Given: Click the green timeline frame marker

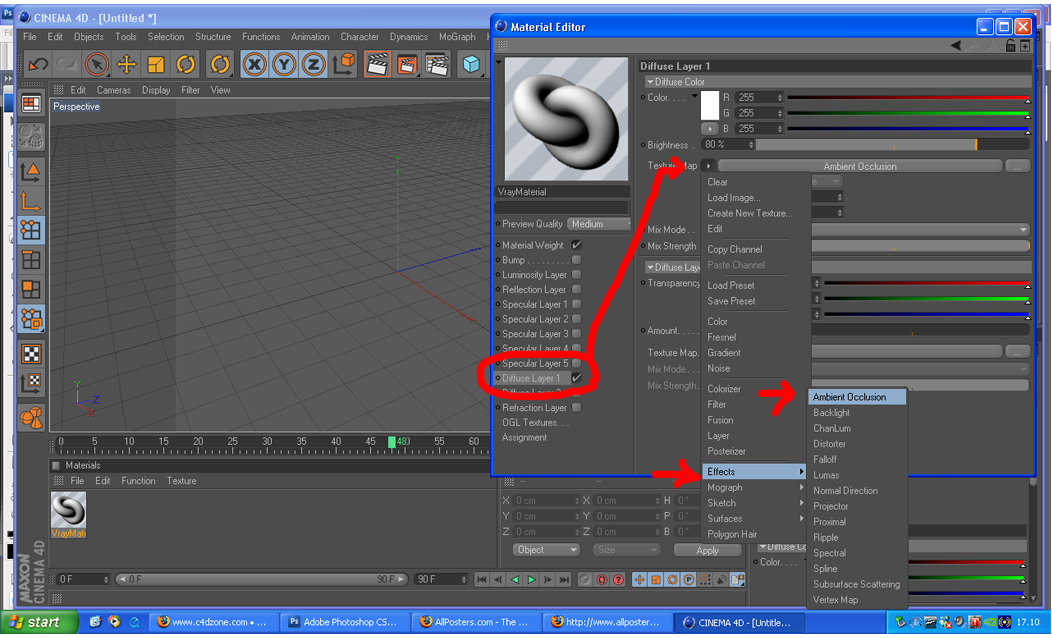Looking at the screenshot, I should [x=392, y=441].
